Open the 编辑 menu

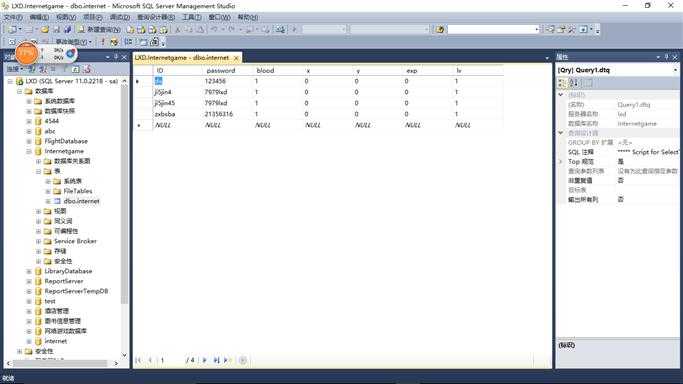39,17
